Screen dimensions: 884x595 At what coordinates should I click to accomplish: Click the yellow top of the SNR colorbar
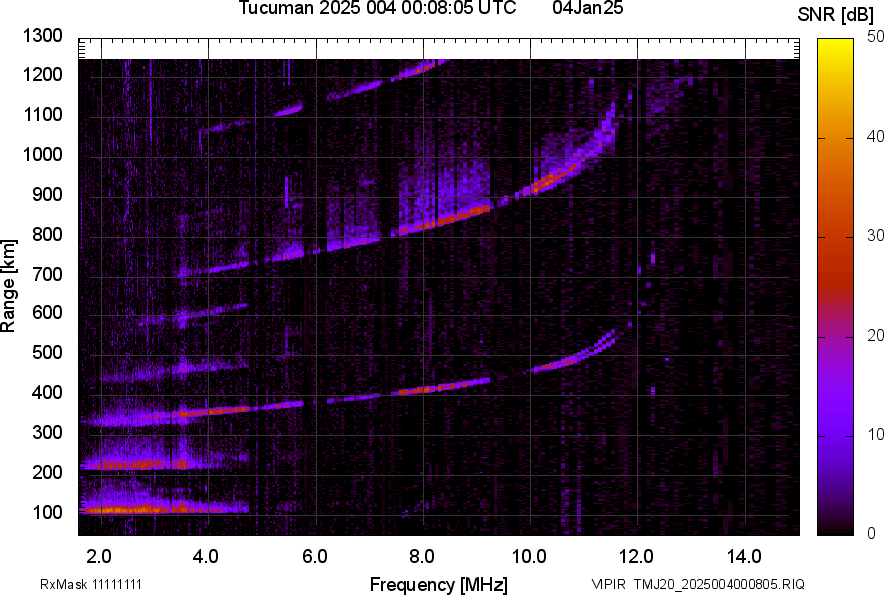837,46
